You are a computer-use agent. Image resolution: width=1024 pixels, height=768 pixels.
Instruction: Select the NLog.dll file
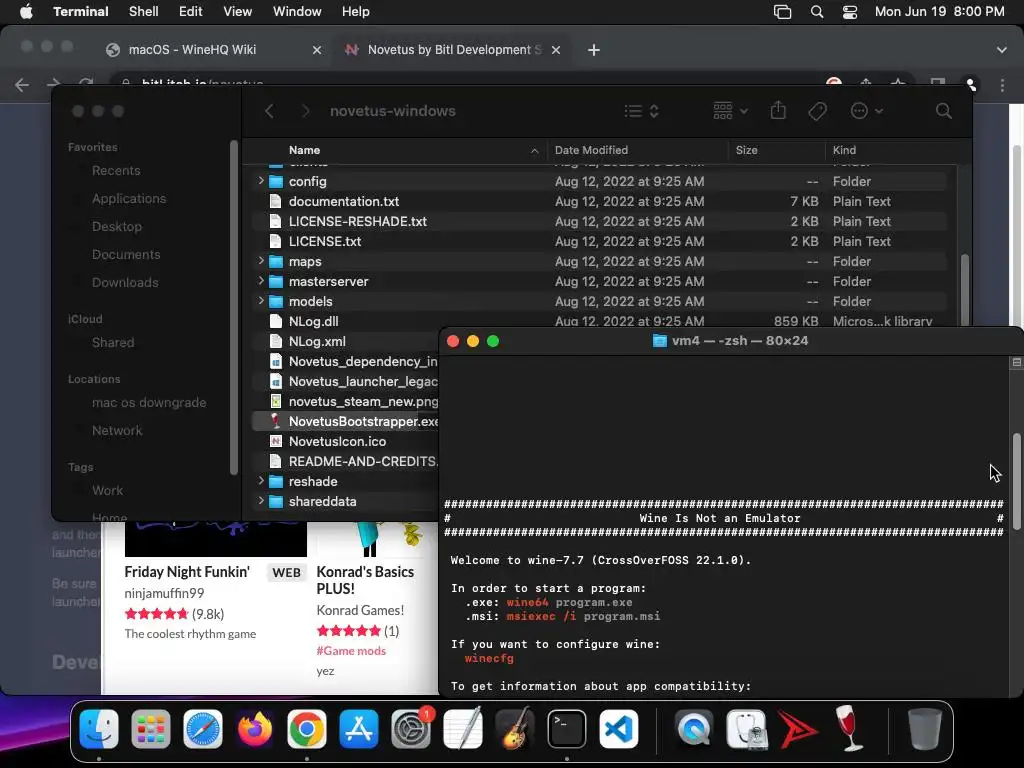[x=313, y=321]
